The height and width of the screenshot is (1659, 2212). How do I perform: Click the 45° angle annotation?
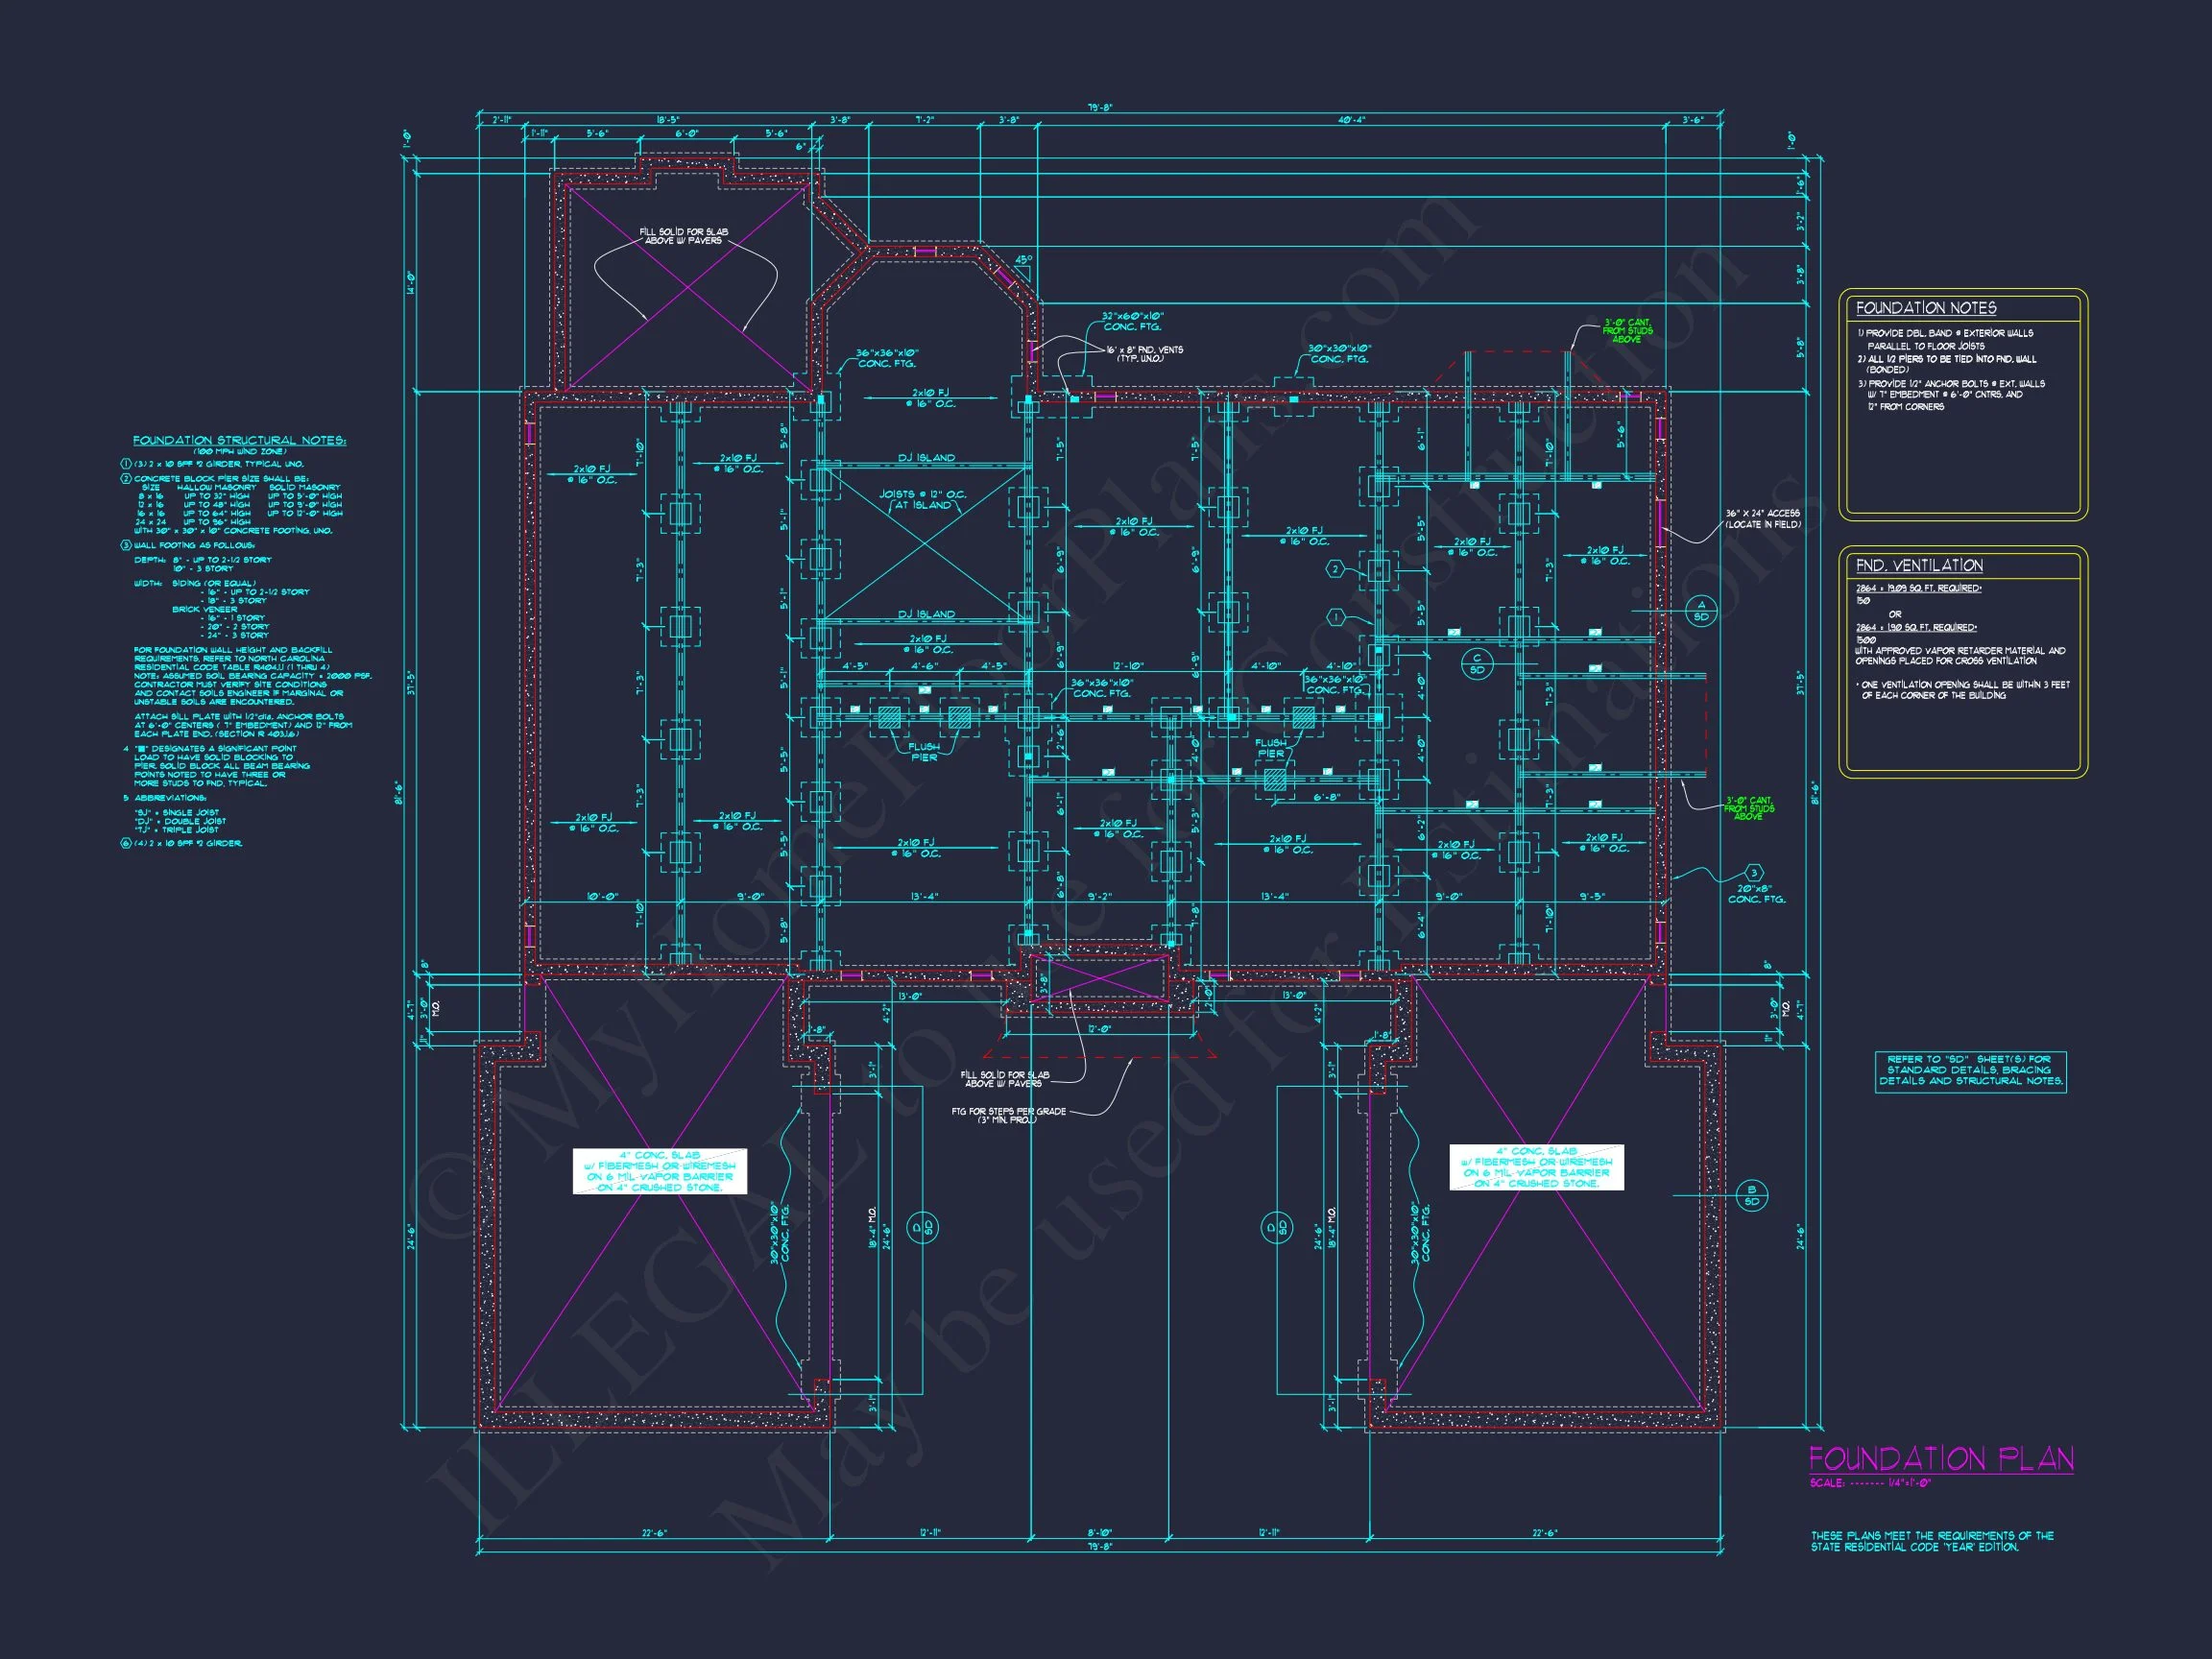[x=1023, y=259]
